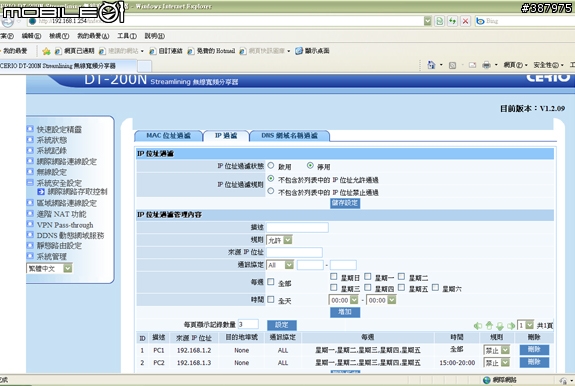This screenshot has width=575, height=386.
Task: Select rule blocking unlisted IP addresses
Action: (x=271, y=191)
